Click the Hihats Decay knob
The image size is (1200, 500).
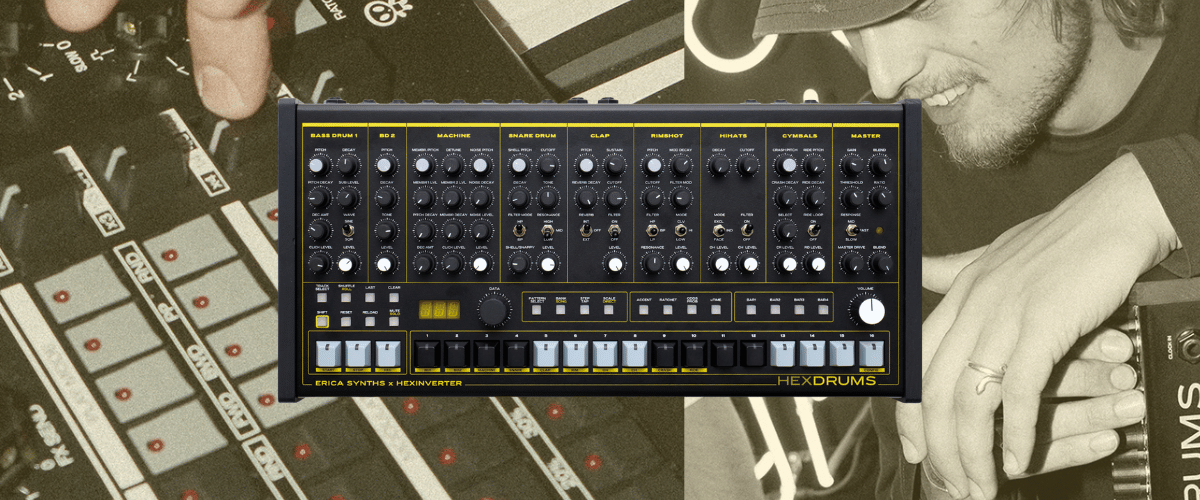(x=719, y=165)
